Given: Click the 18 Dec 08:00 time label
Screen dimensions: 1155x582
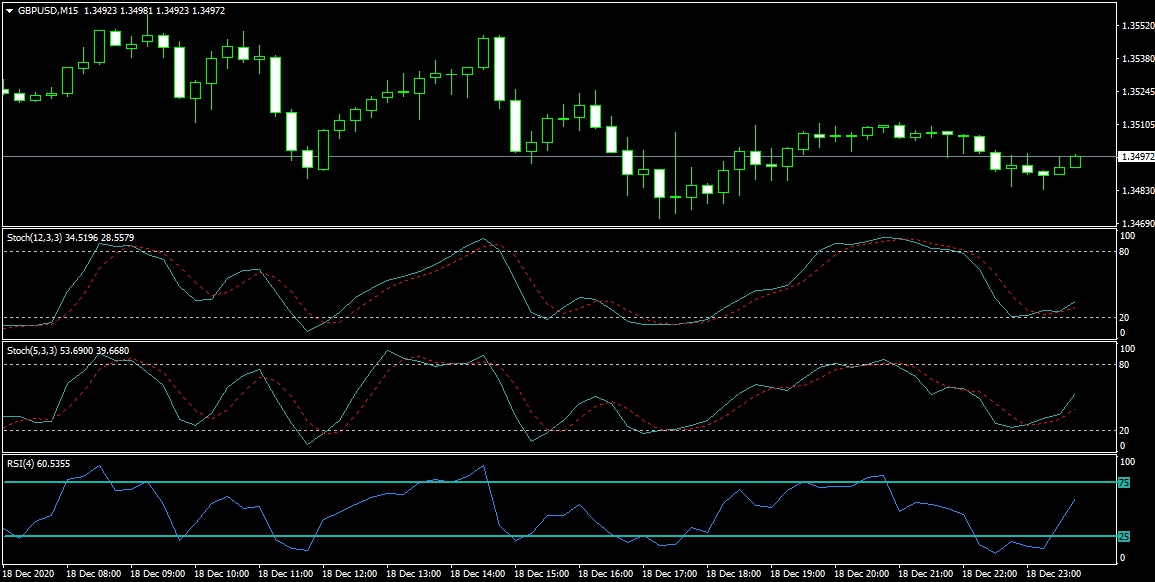Looking at the screenshot, I should point(94,575).
